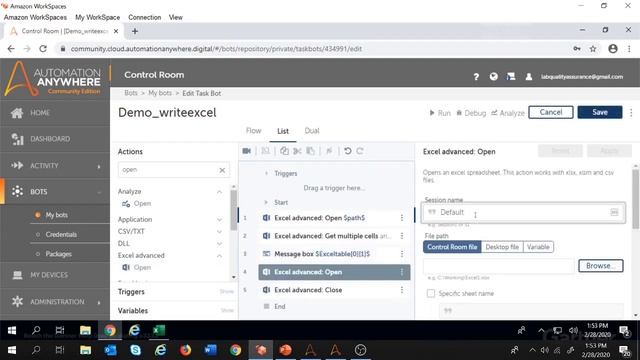Open Skype from the bottom taskbar

(135, 350)
